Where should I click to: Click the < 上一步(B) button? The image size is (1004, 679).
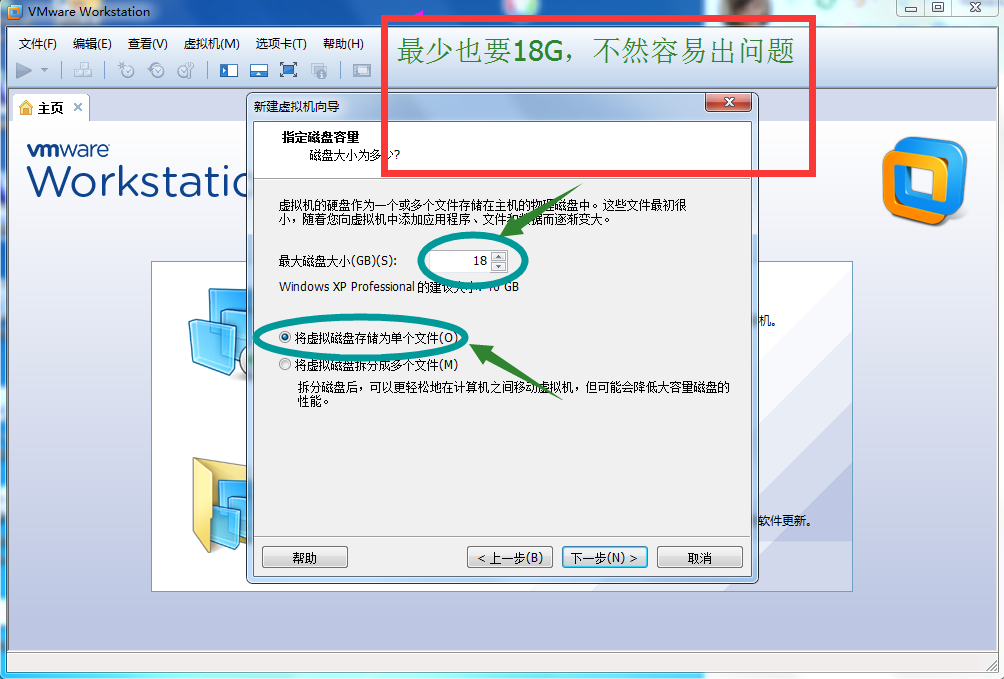pyautogui.click(x=510, y=557)
